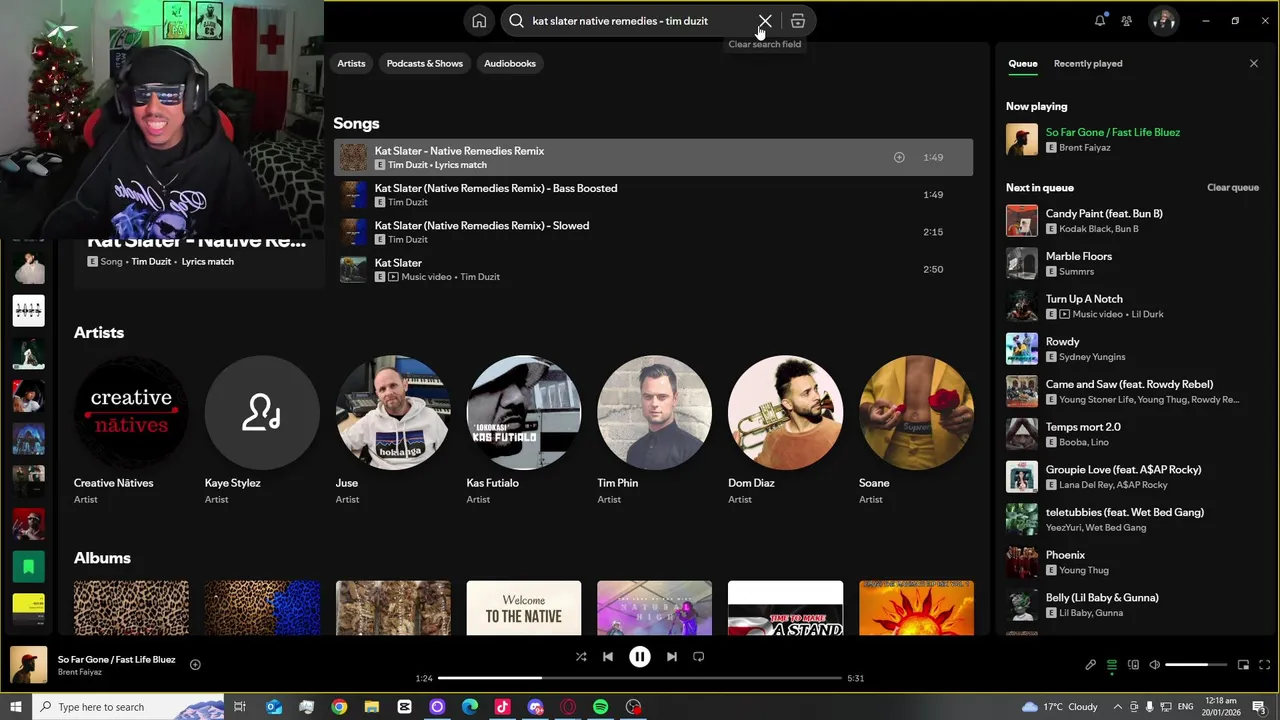Filter results by Audiobooks
The height and width of the screenshot is (720, 1280).
click(510, 63)
